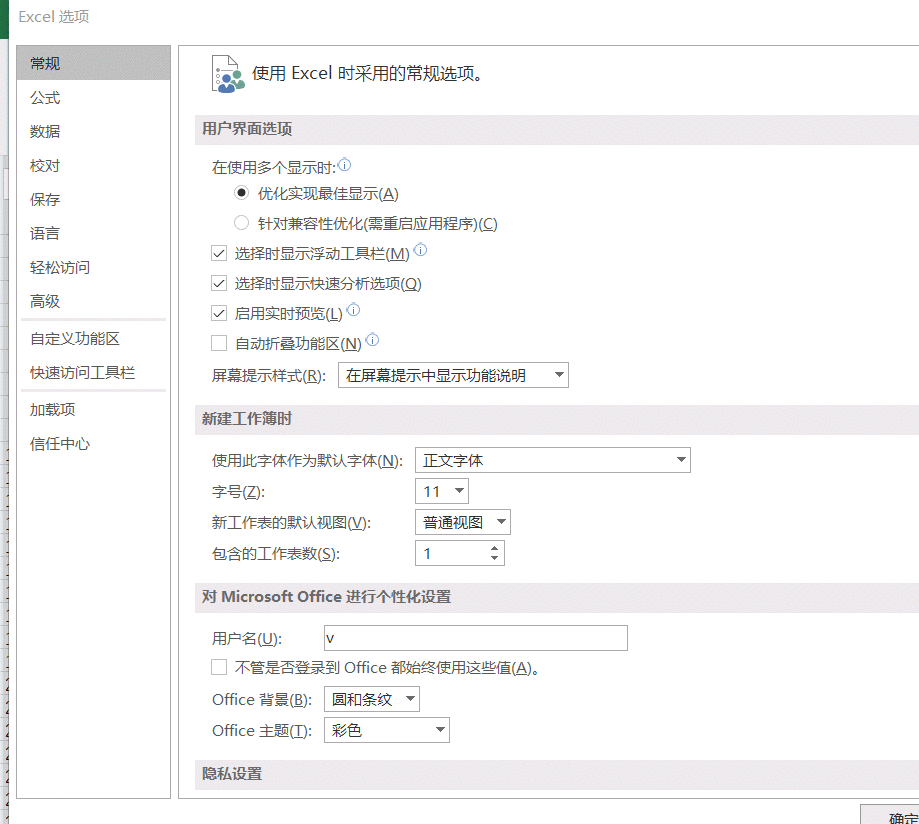Open 快速访问工具栏 category
The image size is (919, 824).
[x=93, y=373]
